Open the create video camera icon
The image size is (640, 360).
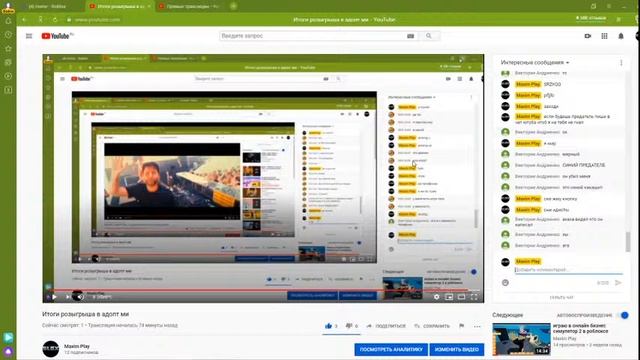pos(588,36)
